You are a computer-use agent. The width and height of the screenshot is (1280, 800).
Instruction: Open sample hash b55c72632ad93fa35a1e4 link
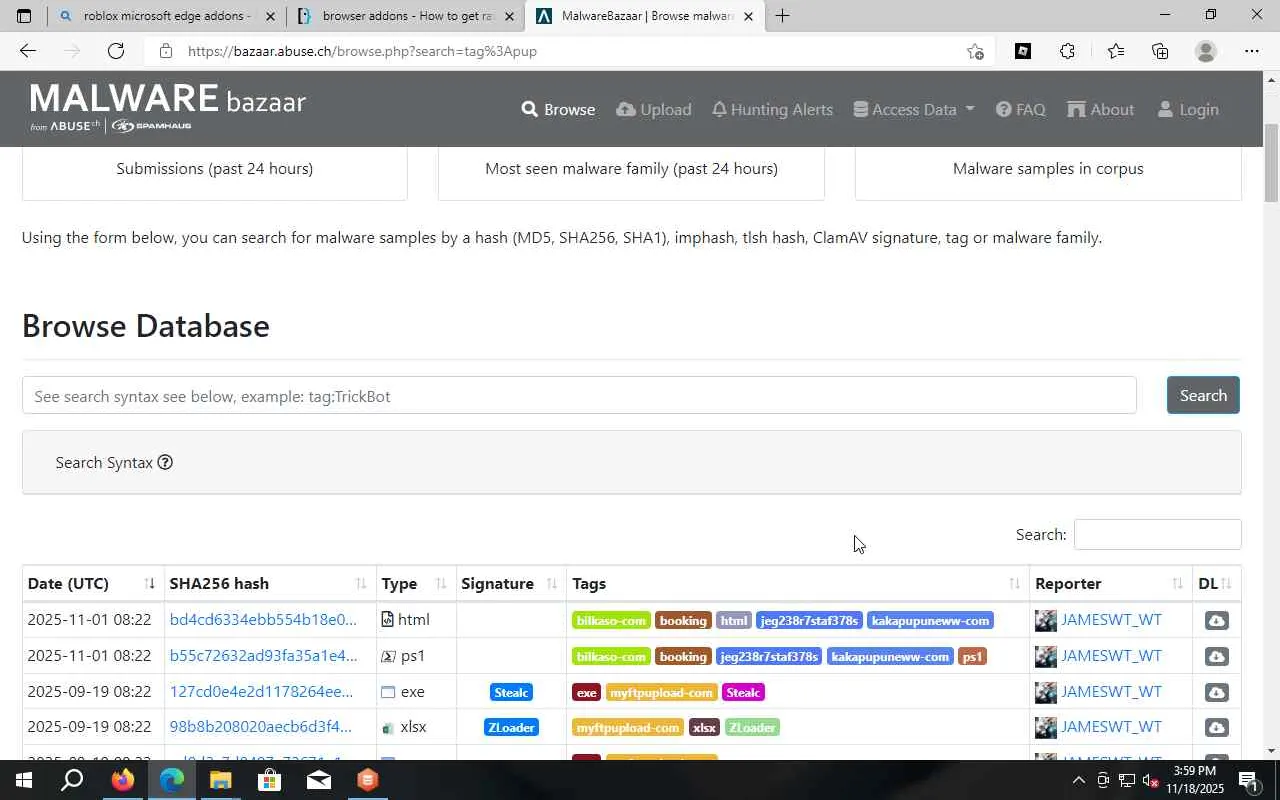(263, 656)
